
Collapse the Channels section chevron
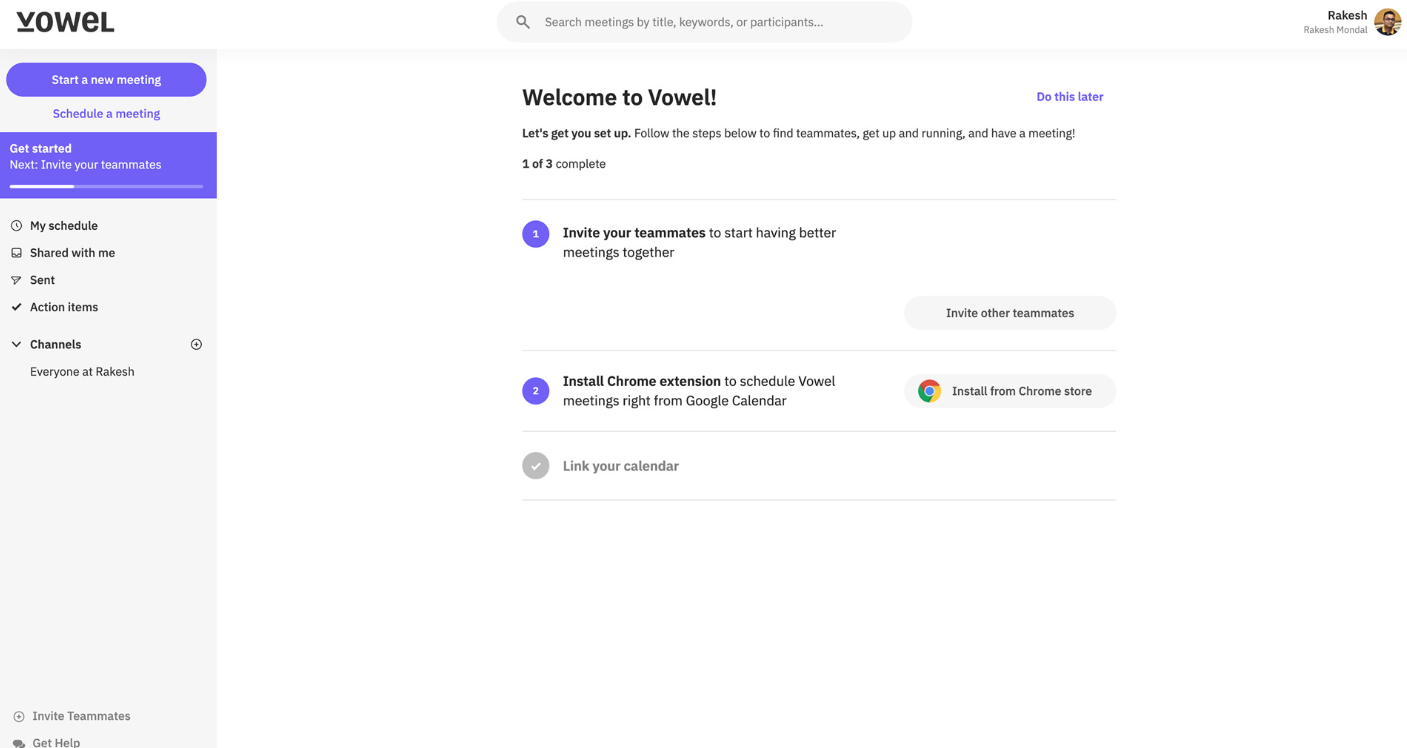pyautogui.click(x=16, y=344)
